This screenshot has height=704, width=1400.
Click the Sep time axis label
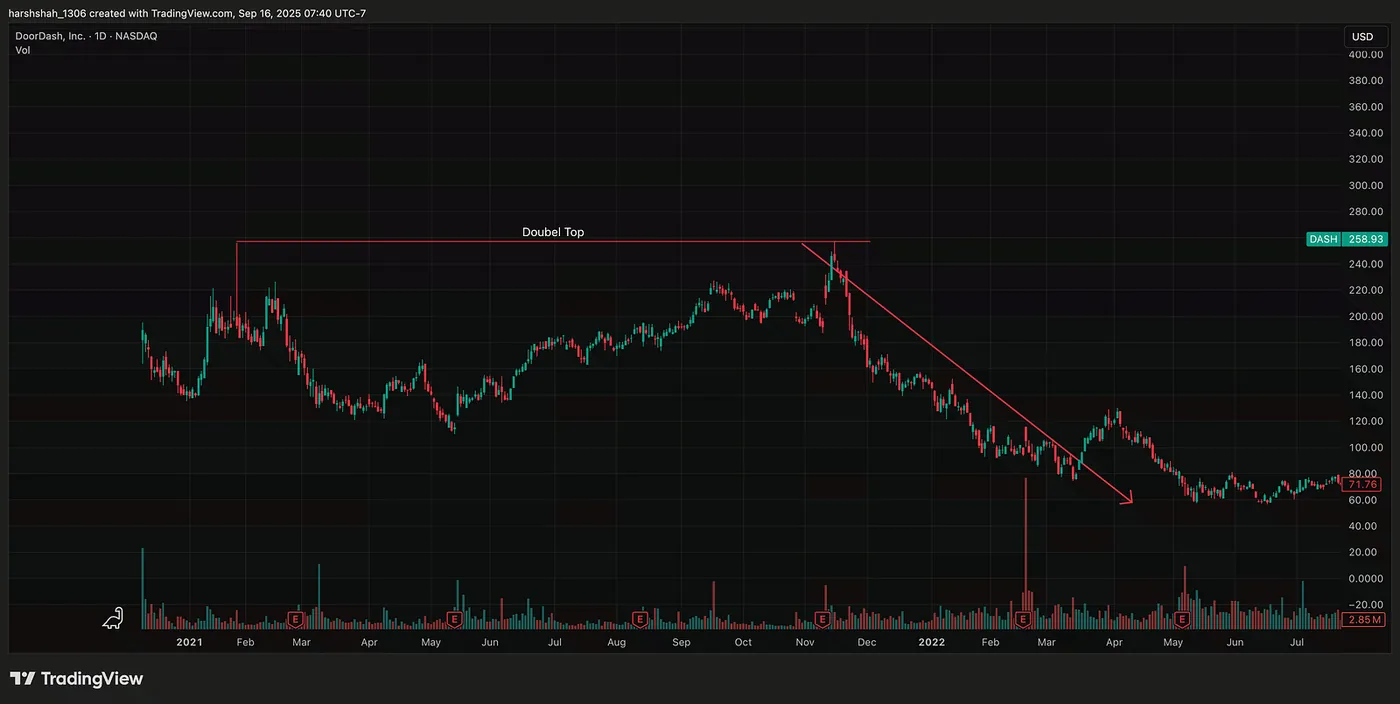pos(681,642)
